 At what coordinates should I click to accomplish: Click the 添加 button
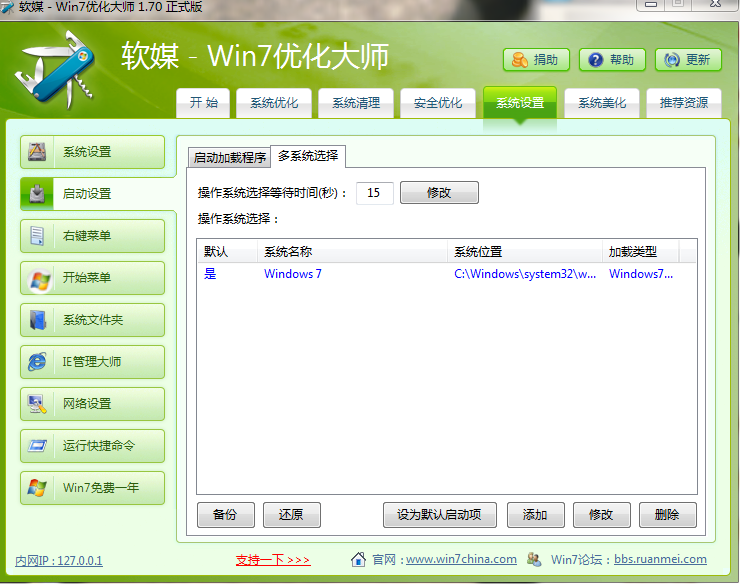[x=535, y=515]
